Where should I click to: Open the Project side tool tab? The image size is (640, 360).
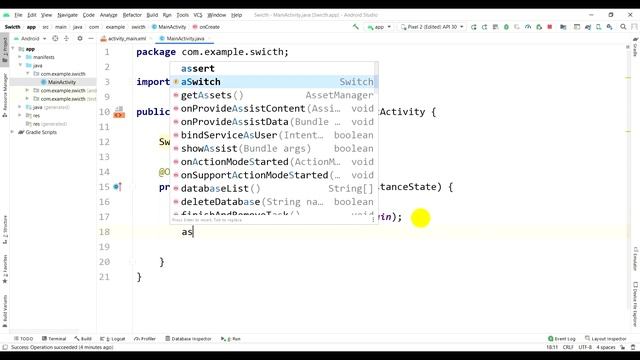click(x=5, y=49)
